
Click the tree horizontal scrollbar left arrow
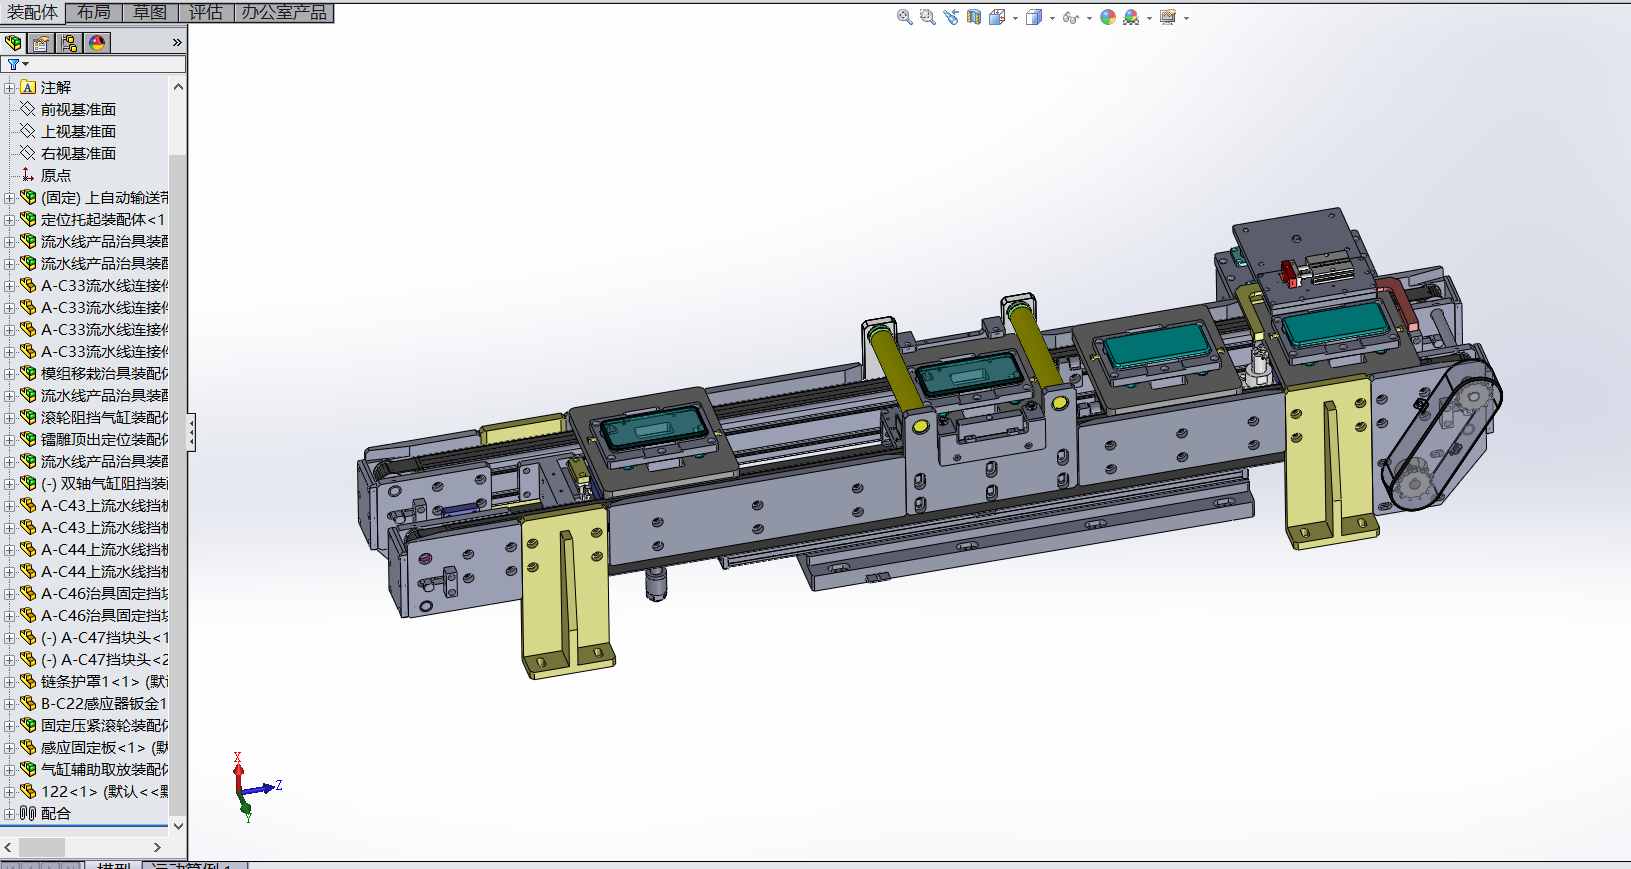[x=9, y=847]
